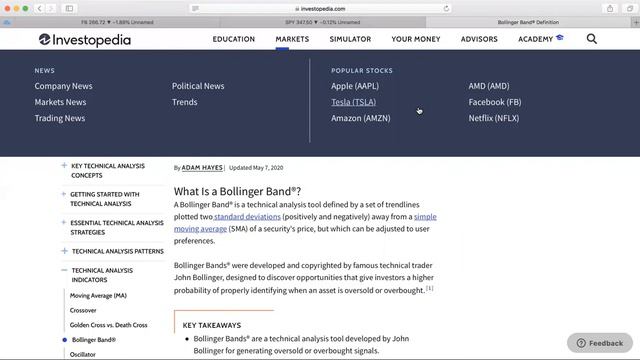Open the Simulator menu
The width and height of the screenshot is (640, 360).
pos(350,39)
